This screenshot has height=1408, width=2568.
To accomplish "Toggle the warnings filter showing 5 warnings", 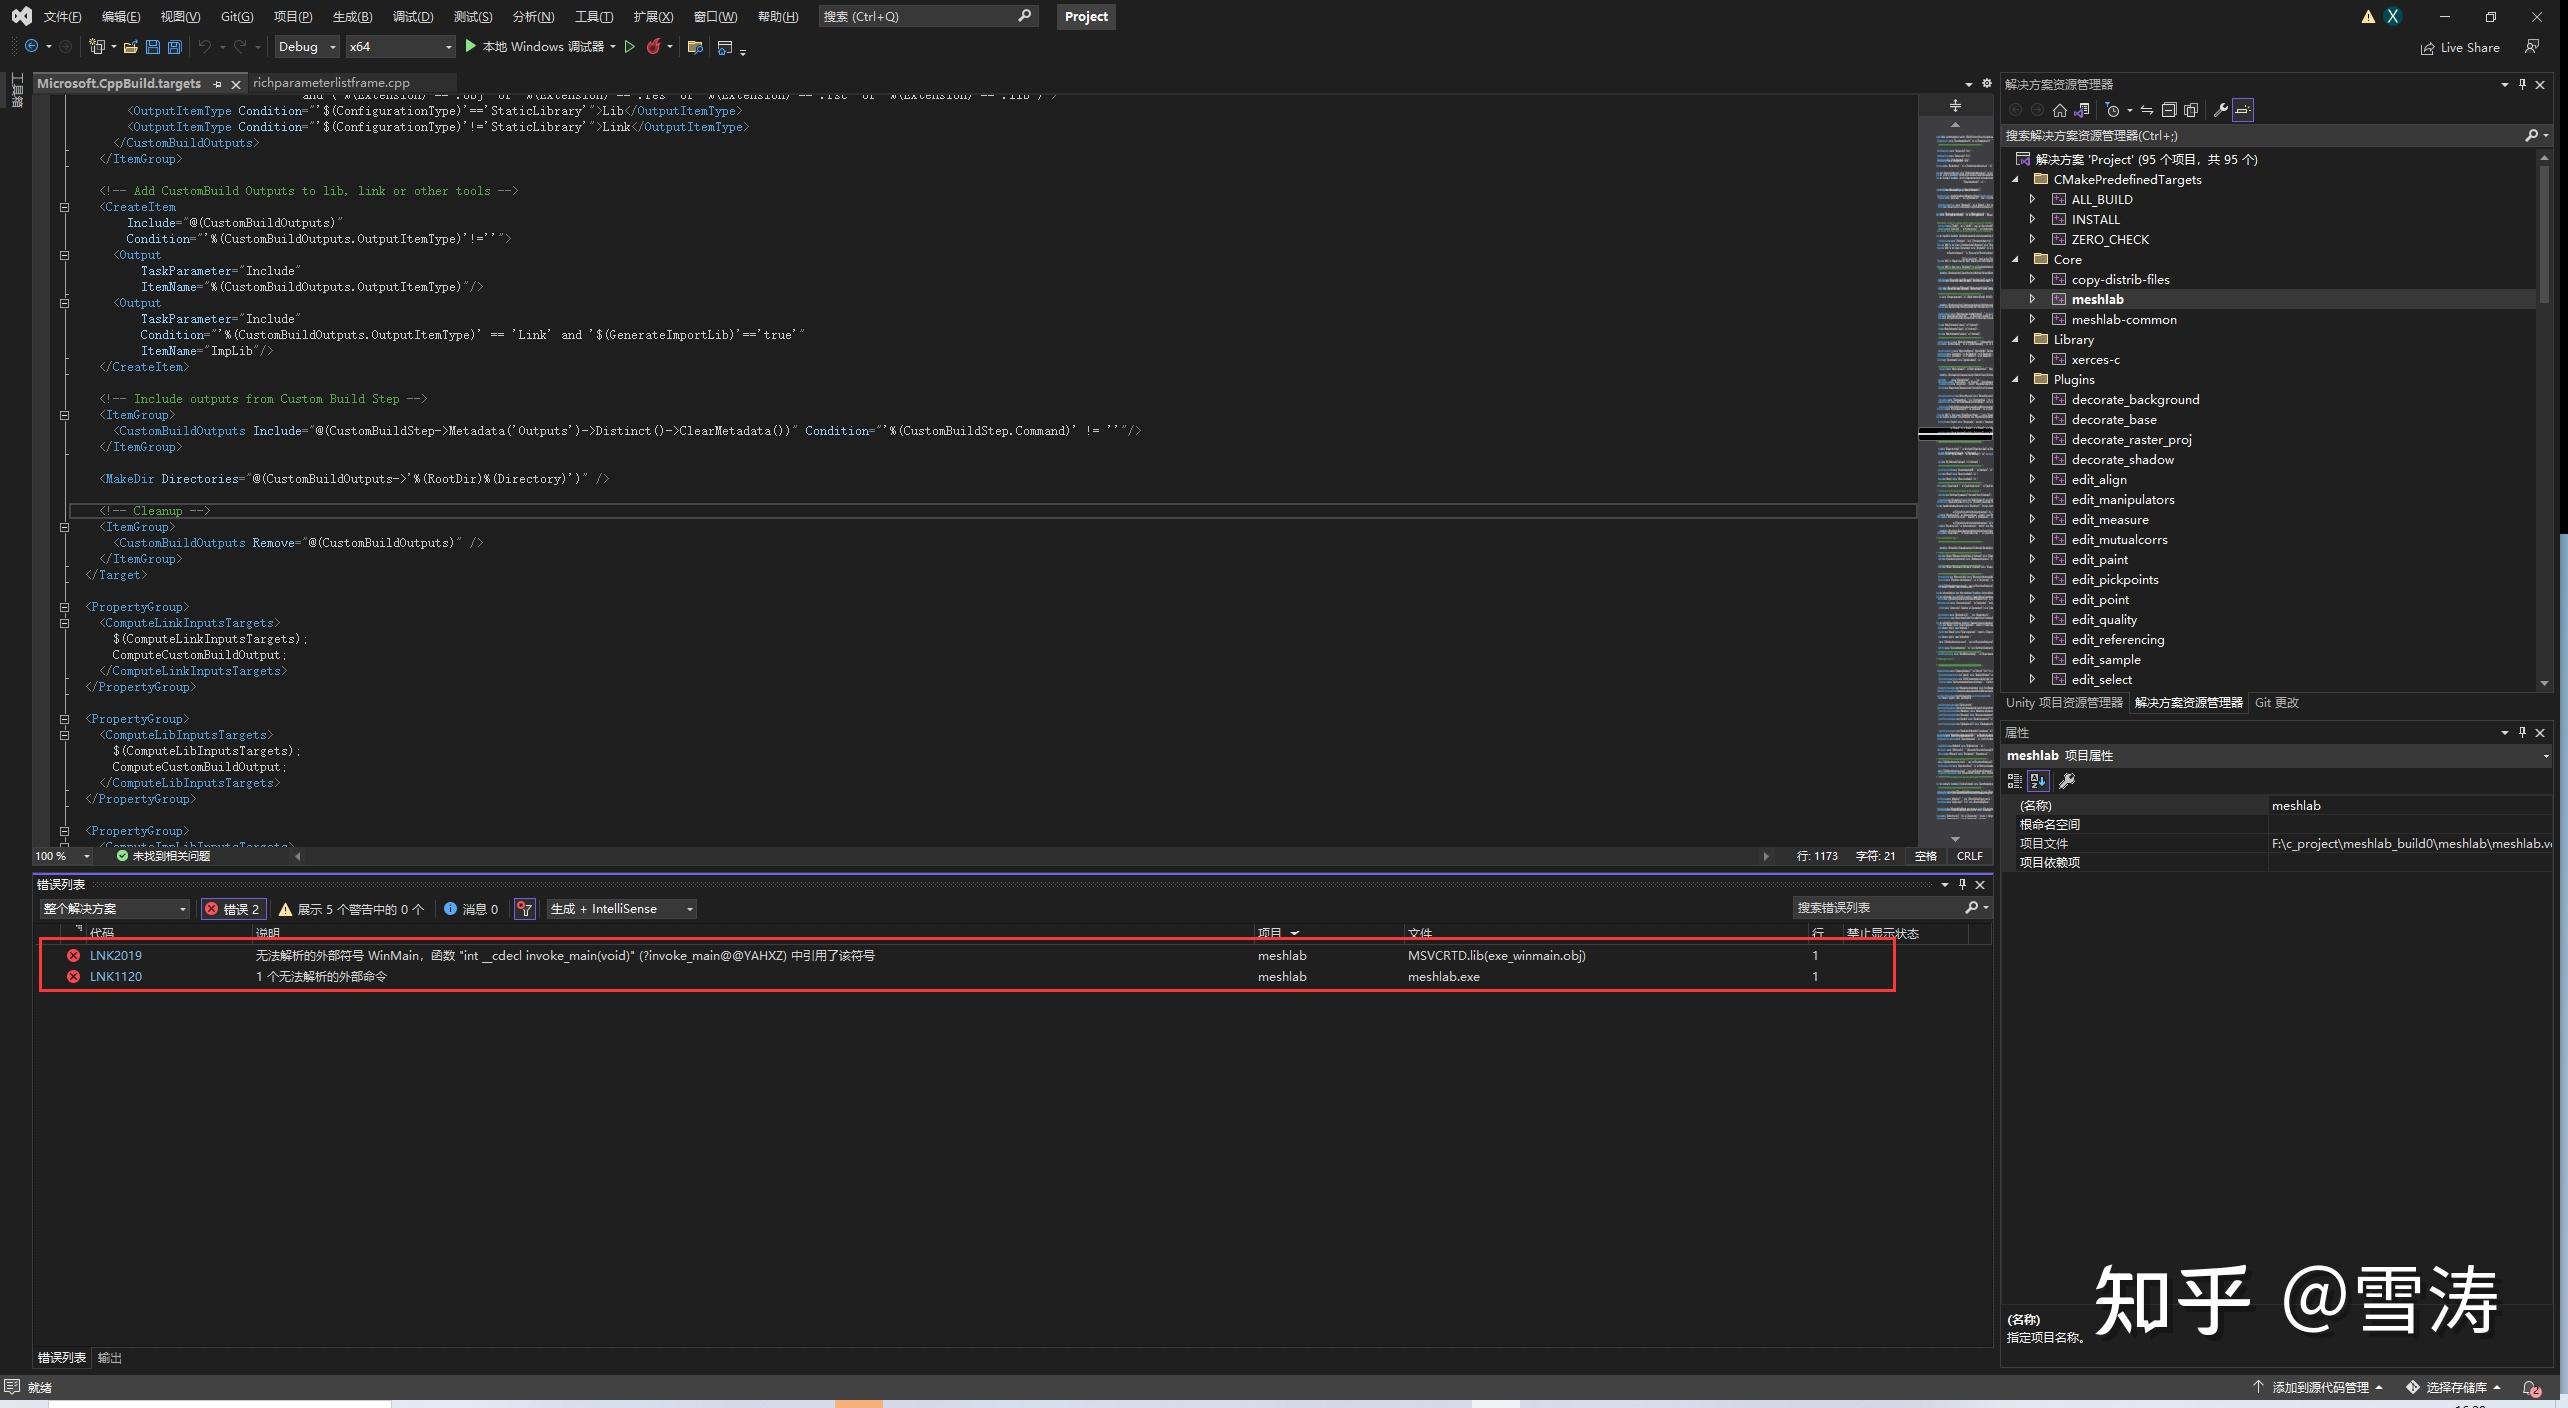I will coord(350,909).
